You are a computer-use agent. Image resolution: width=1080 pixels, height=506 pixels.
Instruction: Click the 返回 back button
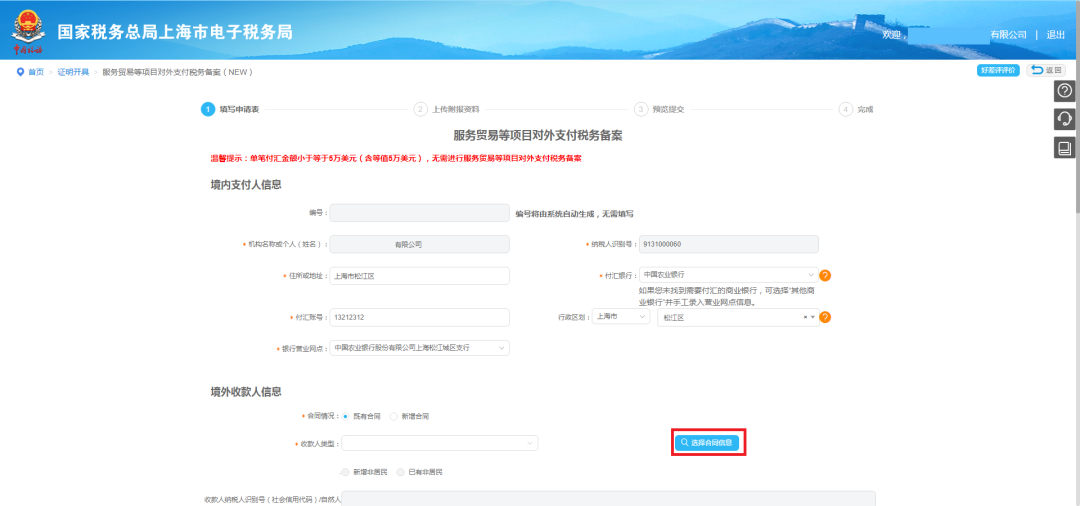point(1046,70)
